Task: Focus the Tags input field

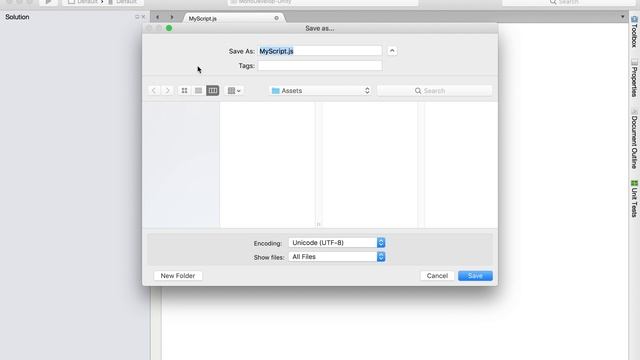Action: tap(320, 66)
